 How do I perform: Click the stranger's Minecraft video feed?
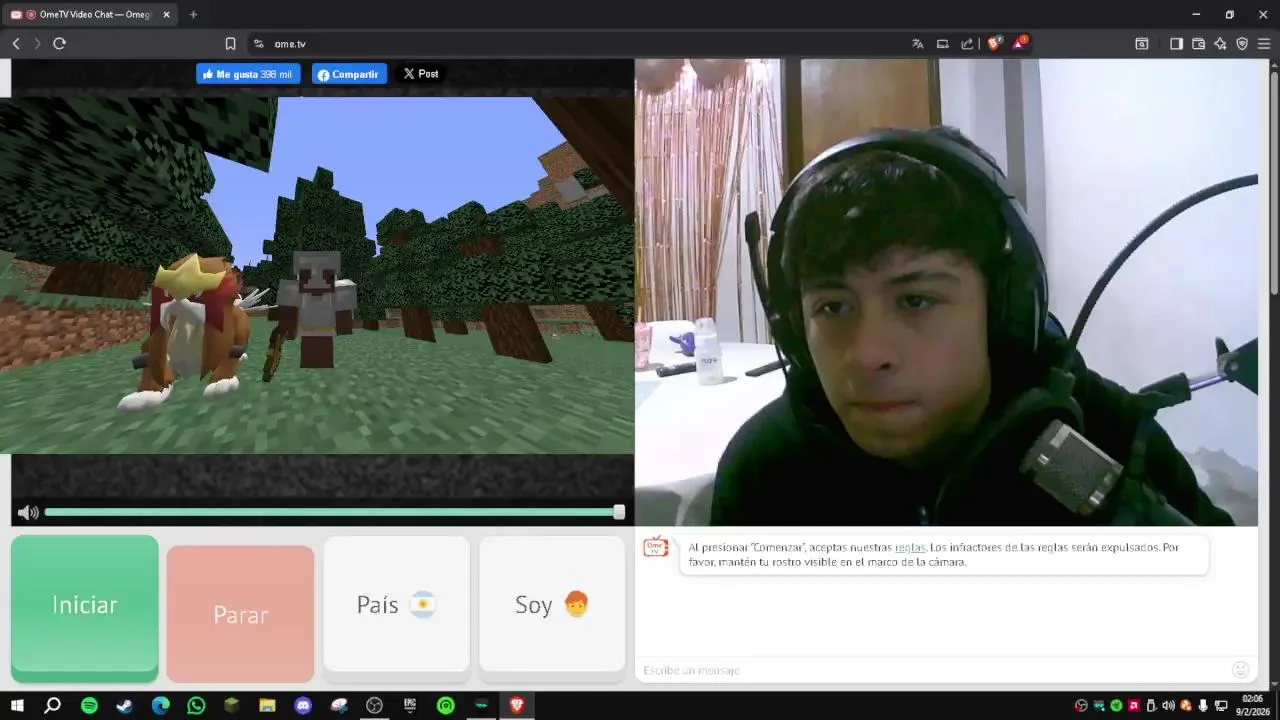317,275
